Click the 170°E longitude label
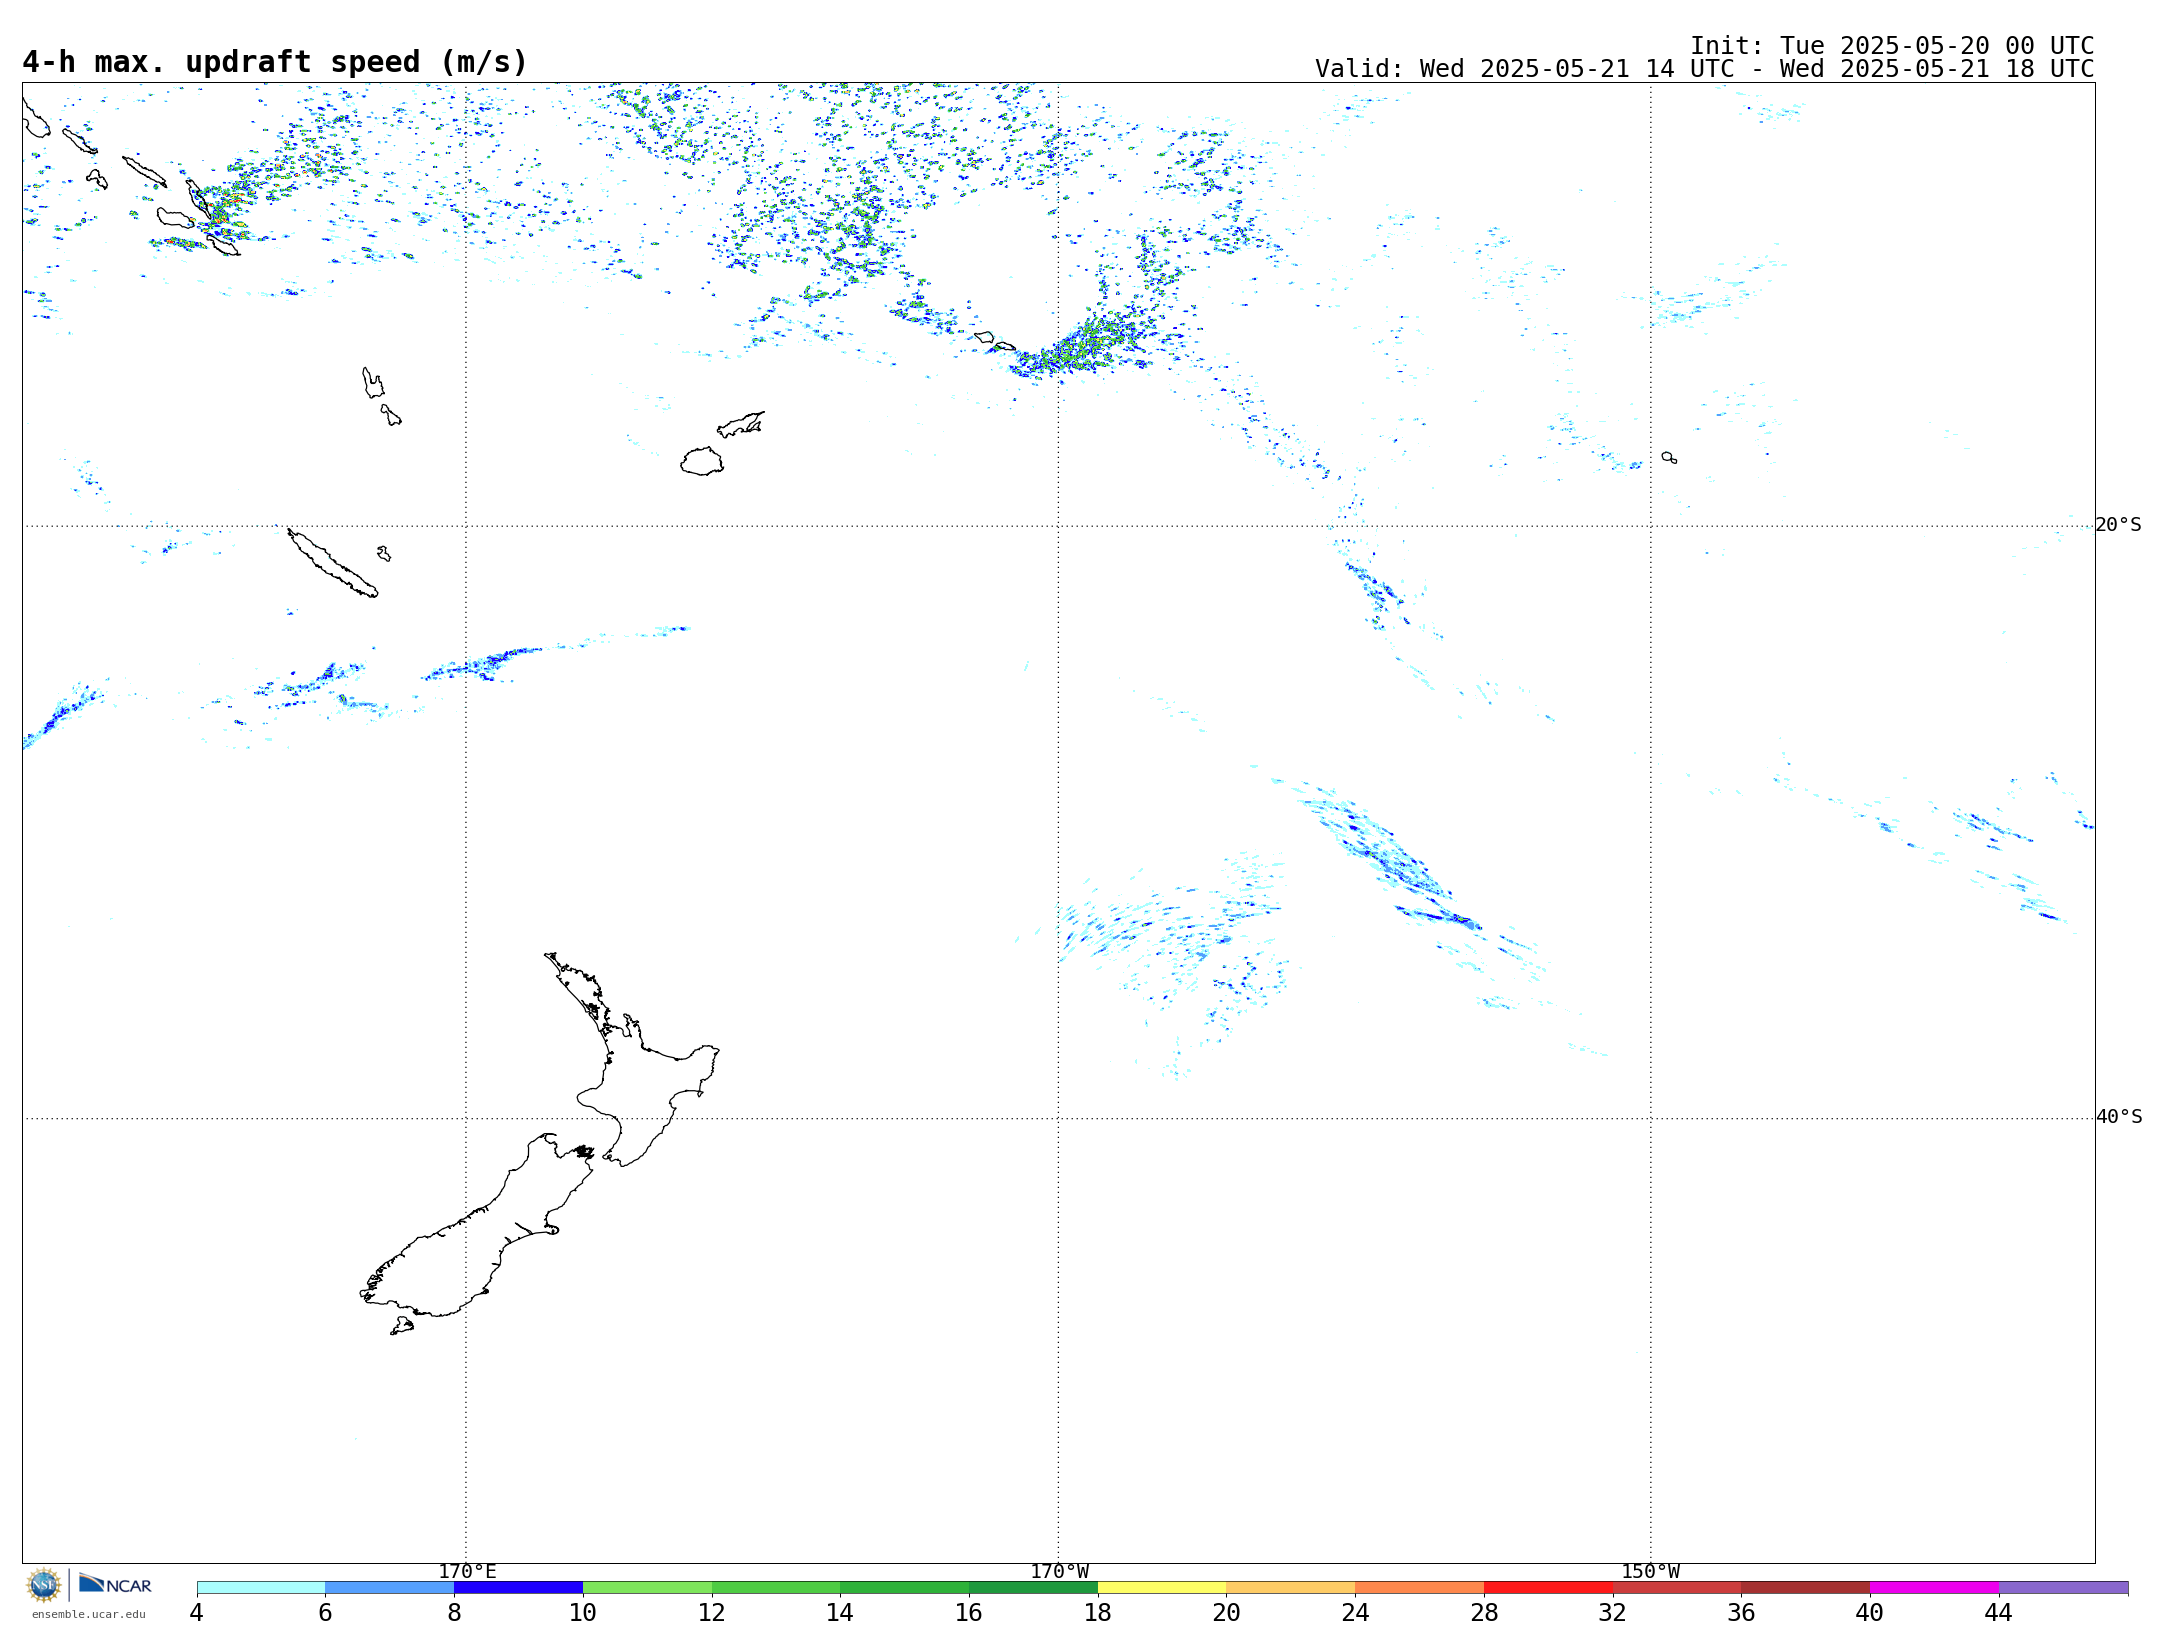 point(467,1572)
